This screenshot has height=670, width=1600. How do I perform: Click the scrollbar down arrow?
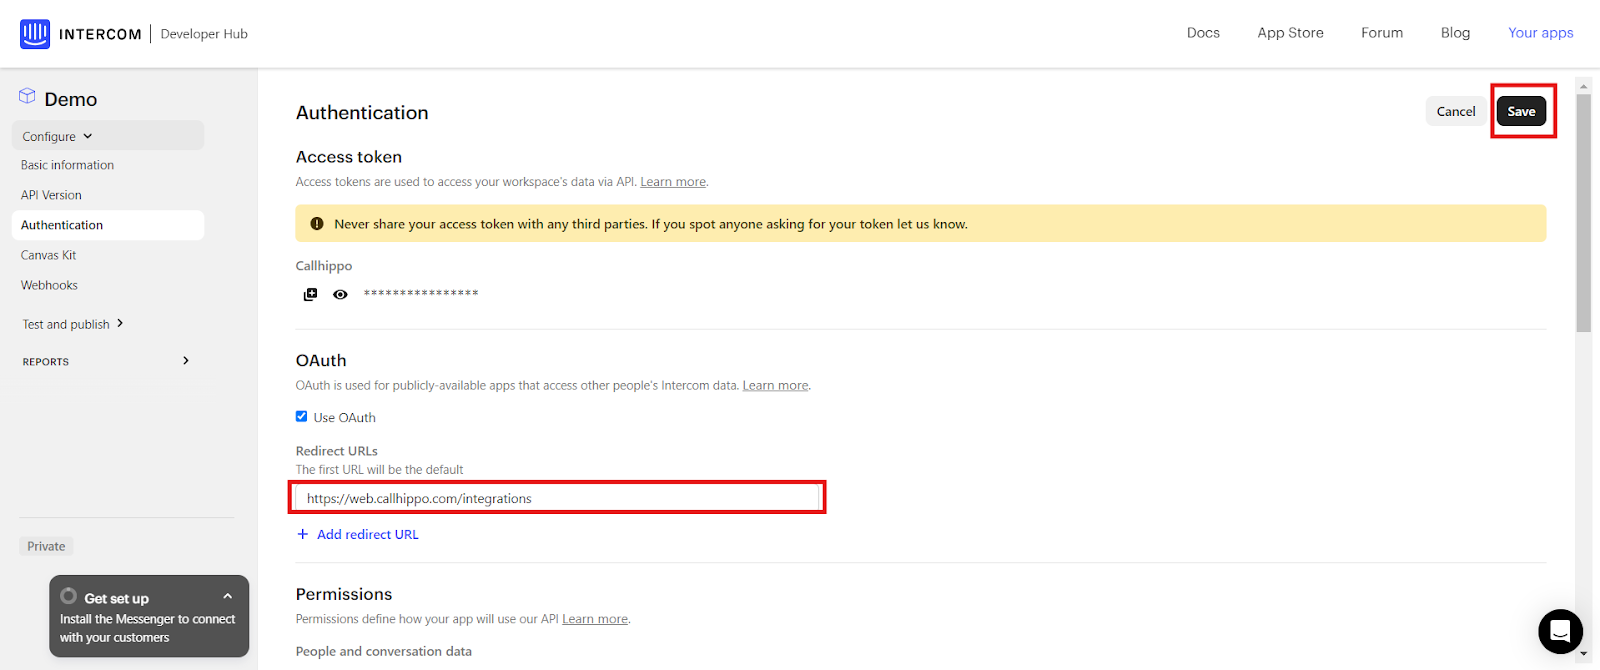[1583, 654]
